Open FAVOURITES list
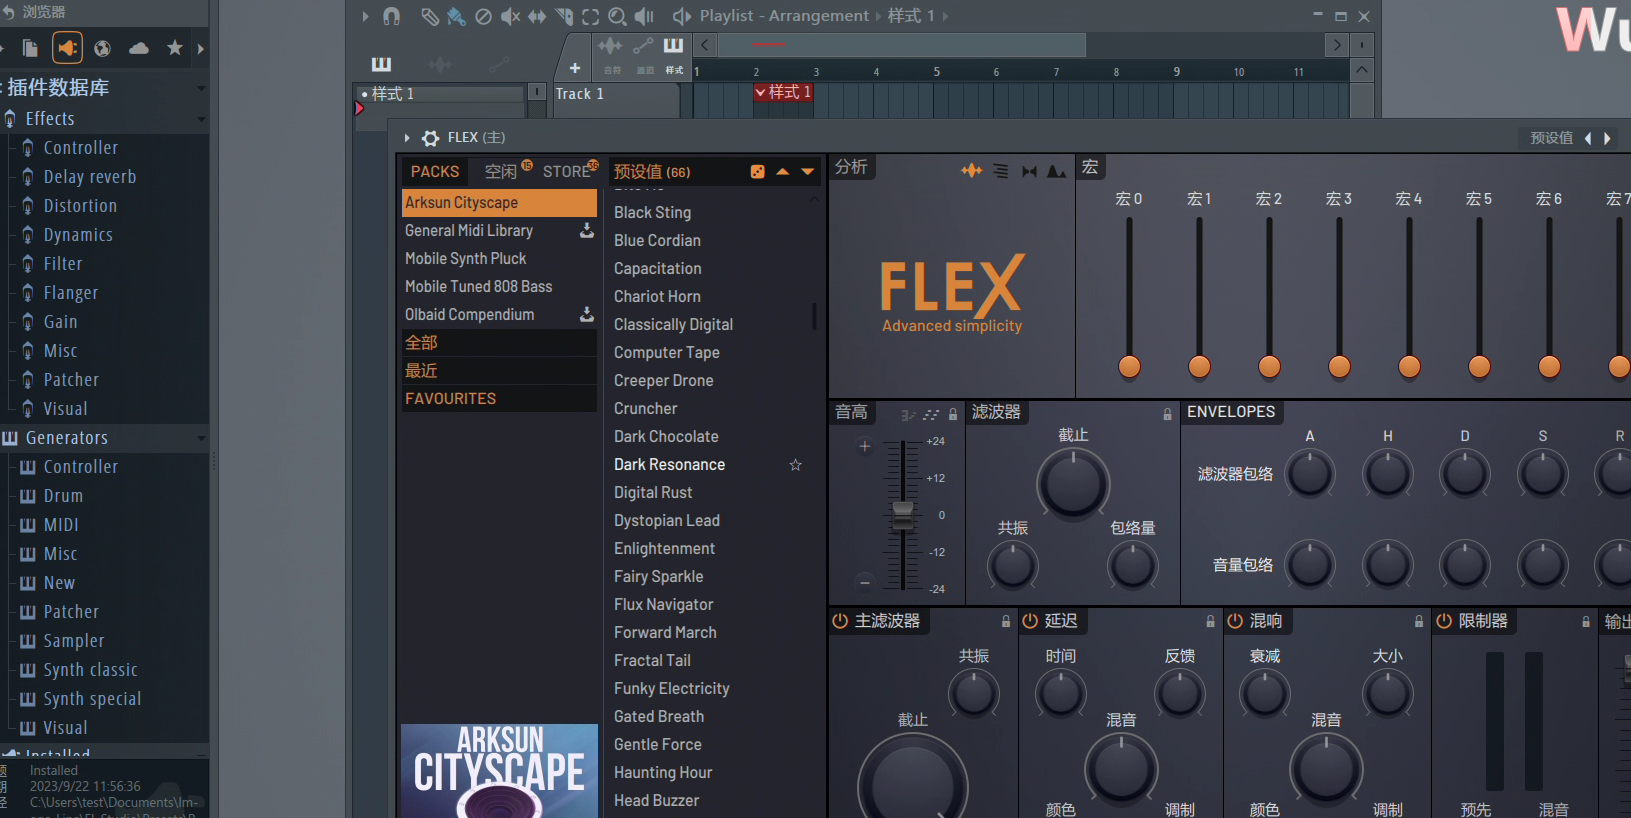This screenshot has width=1631, height=818. (499, 399)
